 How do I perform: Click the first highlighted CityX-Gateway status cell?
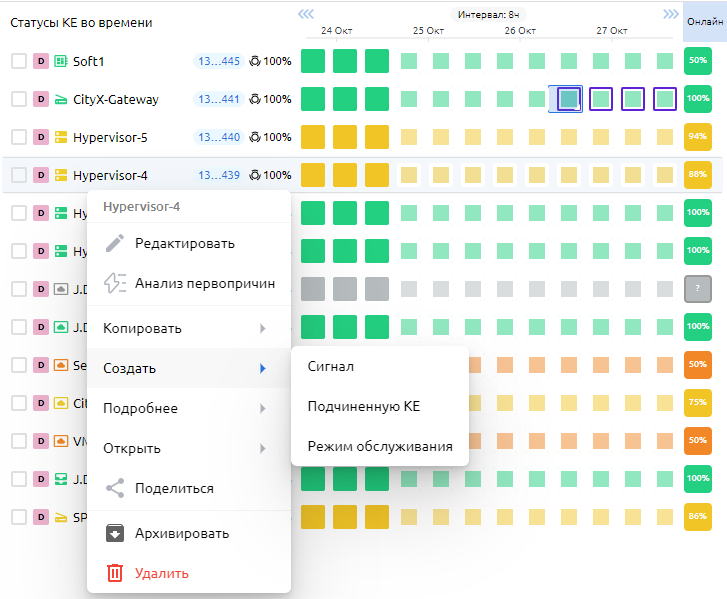(568, 99)
